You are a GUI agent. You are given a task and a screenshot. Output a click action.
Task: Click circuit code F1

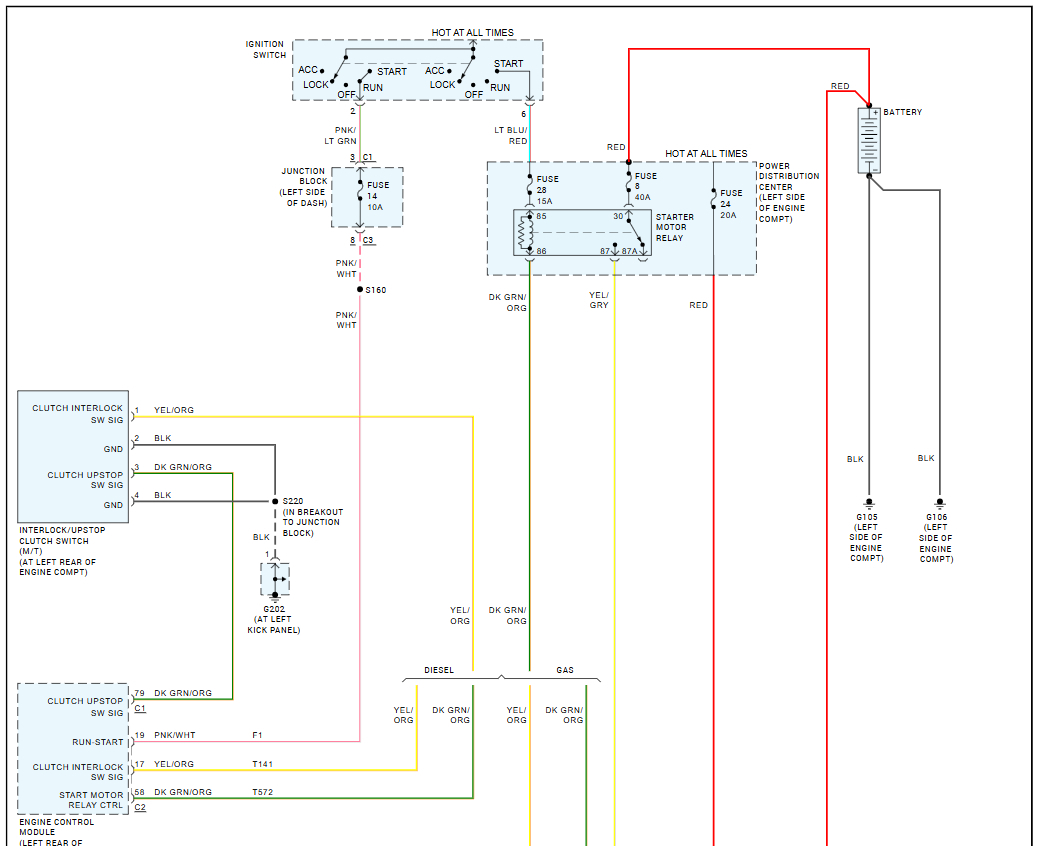pos(257,735)
